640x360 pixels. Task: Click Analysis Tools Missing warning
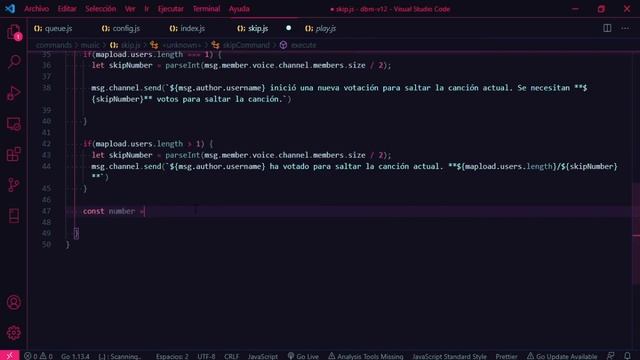[x=366, y=356]
